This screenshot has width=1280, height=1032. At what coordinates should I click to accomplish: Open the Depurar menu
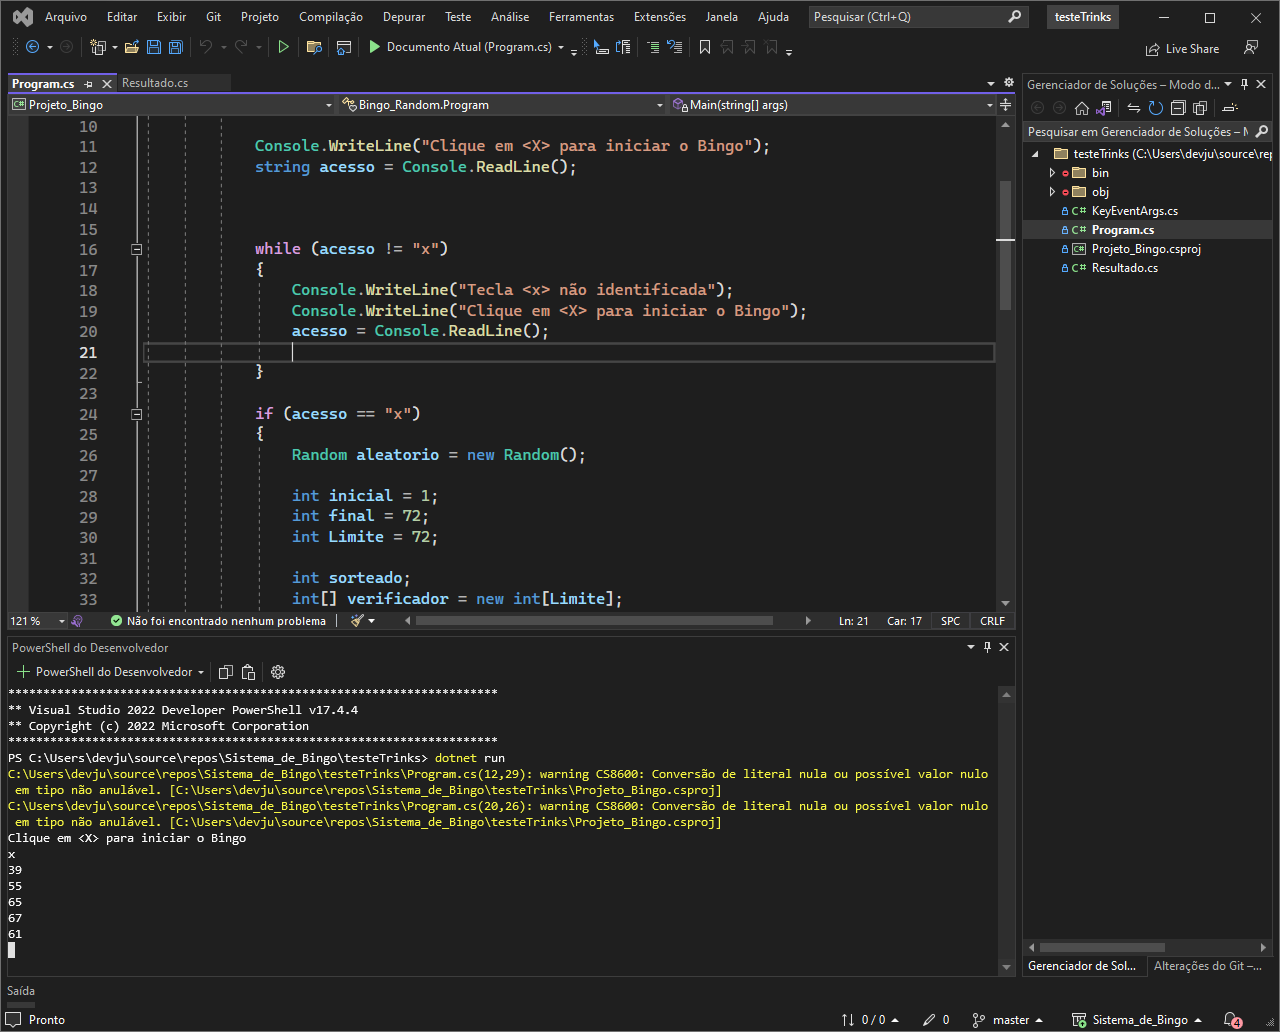tap(403, 17)
